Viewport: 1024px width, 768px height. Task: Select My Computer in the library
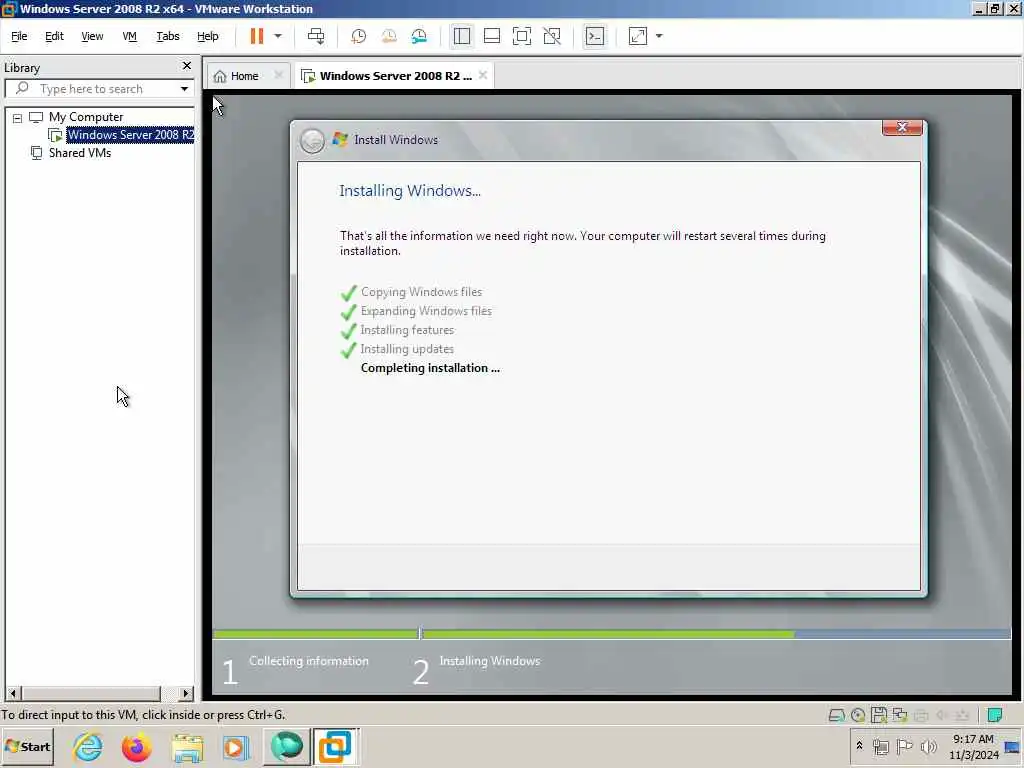point(86,117)
